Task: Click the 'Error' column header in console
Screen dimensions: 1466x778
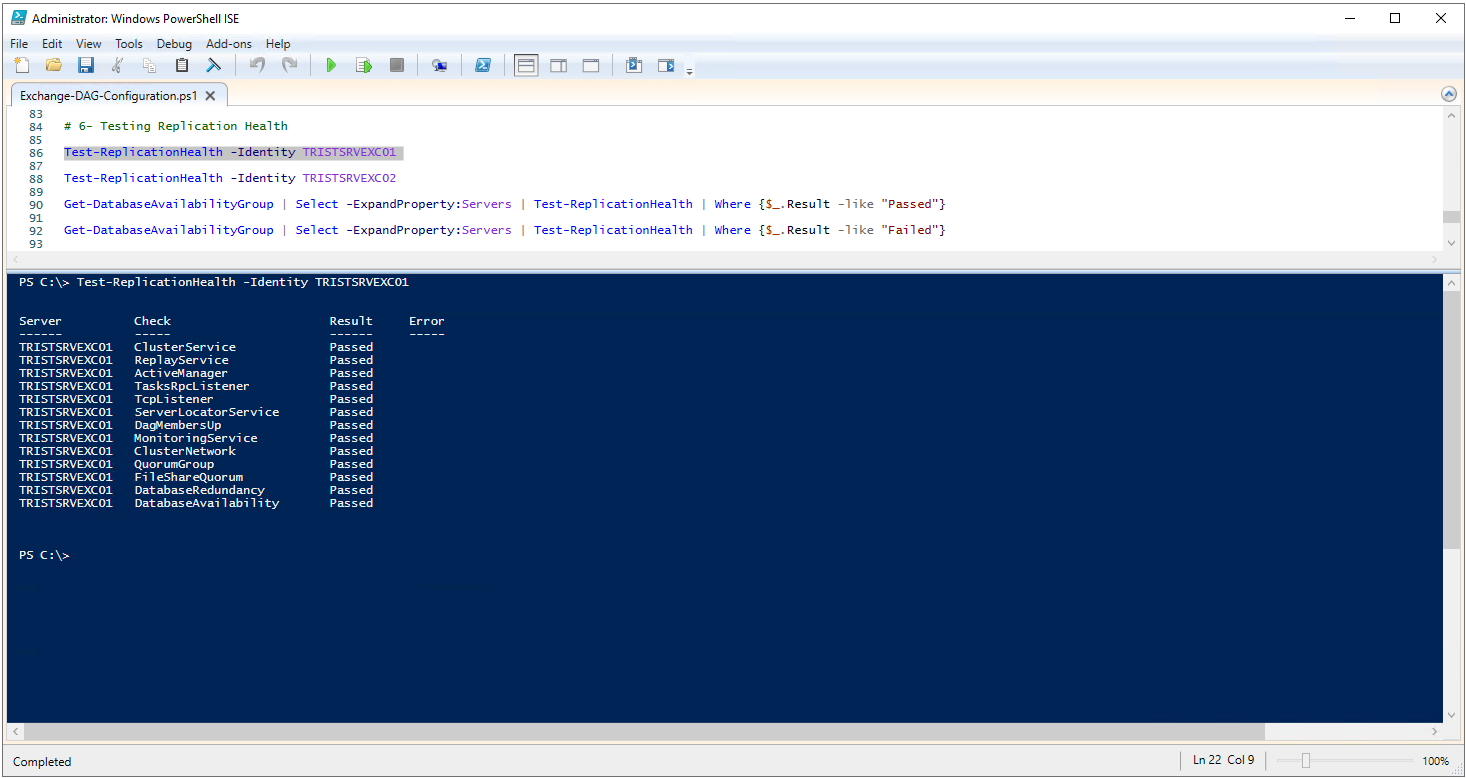Action: point(427,321)
